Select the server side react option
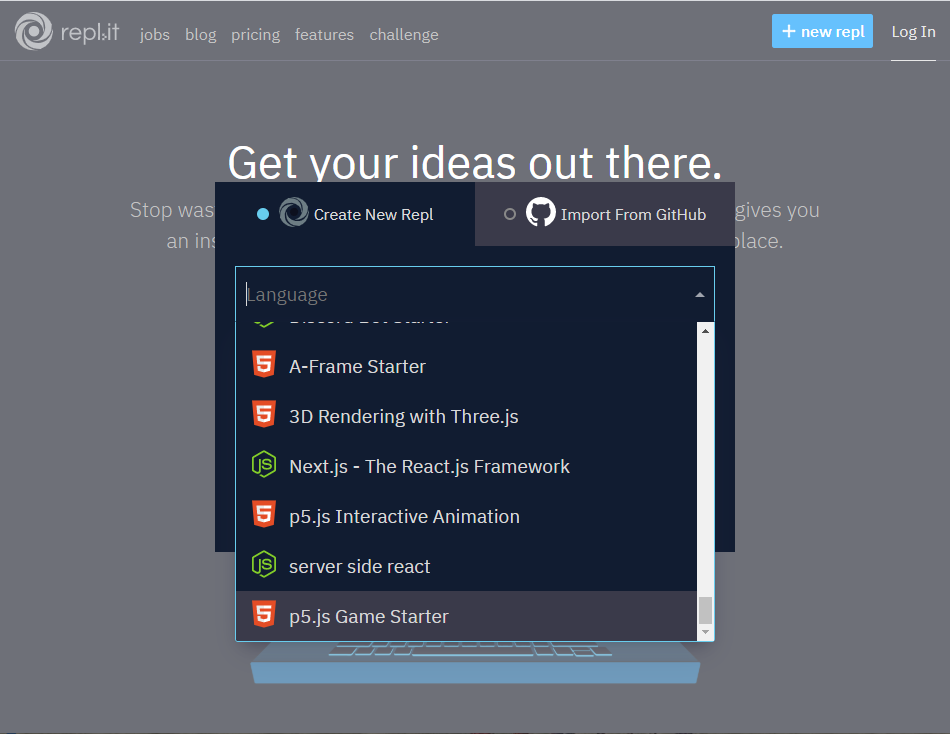 pyautogui.click(x=466, y=566)
